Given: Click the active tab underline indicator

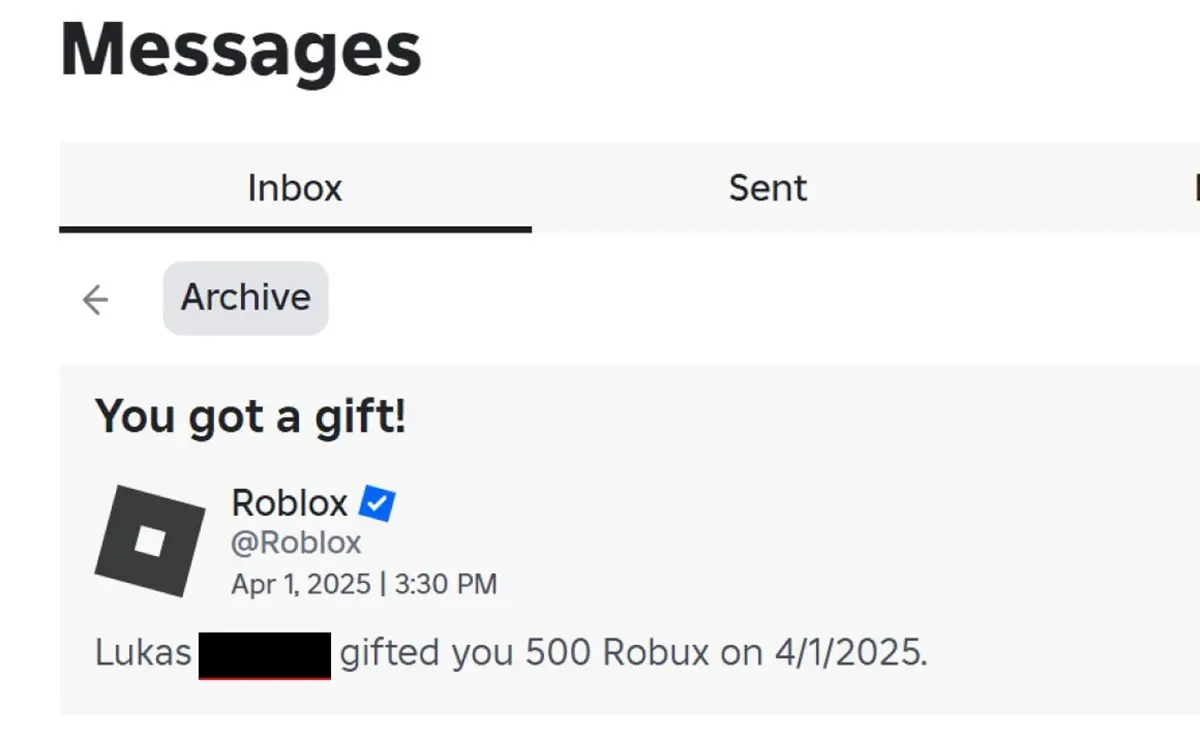Looking at the screenshot, I should pos(295,230).
